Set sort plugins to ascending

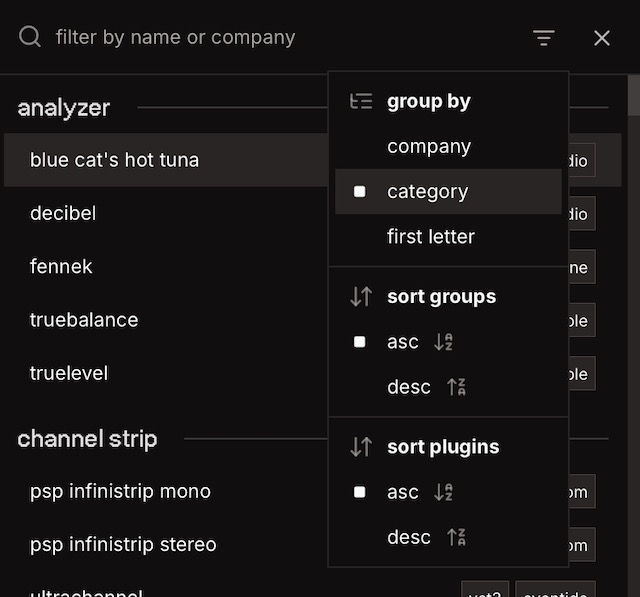(x=403, y=492)
